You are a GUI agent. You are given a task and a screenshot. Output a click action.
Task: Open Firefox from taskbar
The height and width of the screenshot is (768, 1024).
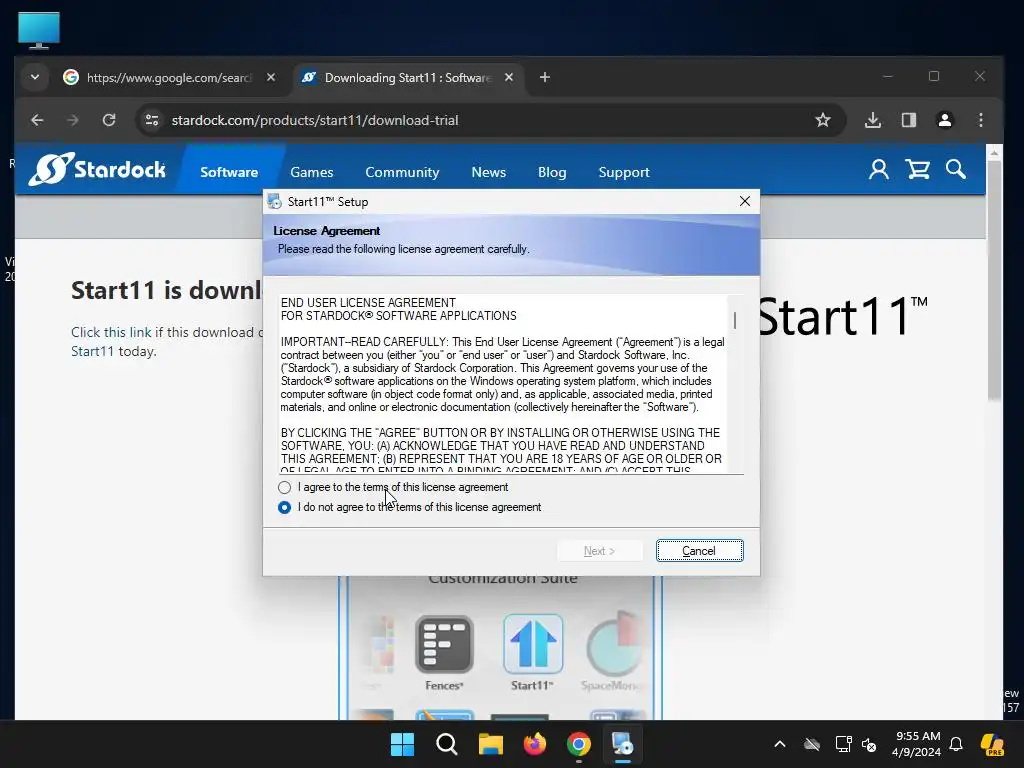(535, 744)
